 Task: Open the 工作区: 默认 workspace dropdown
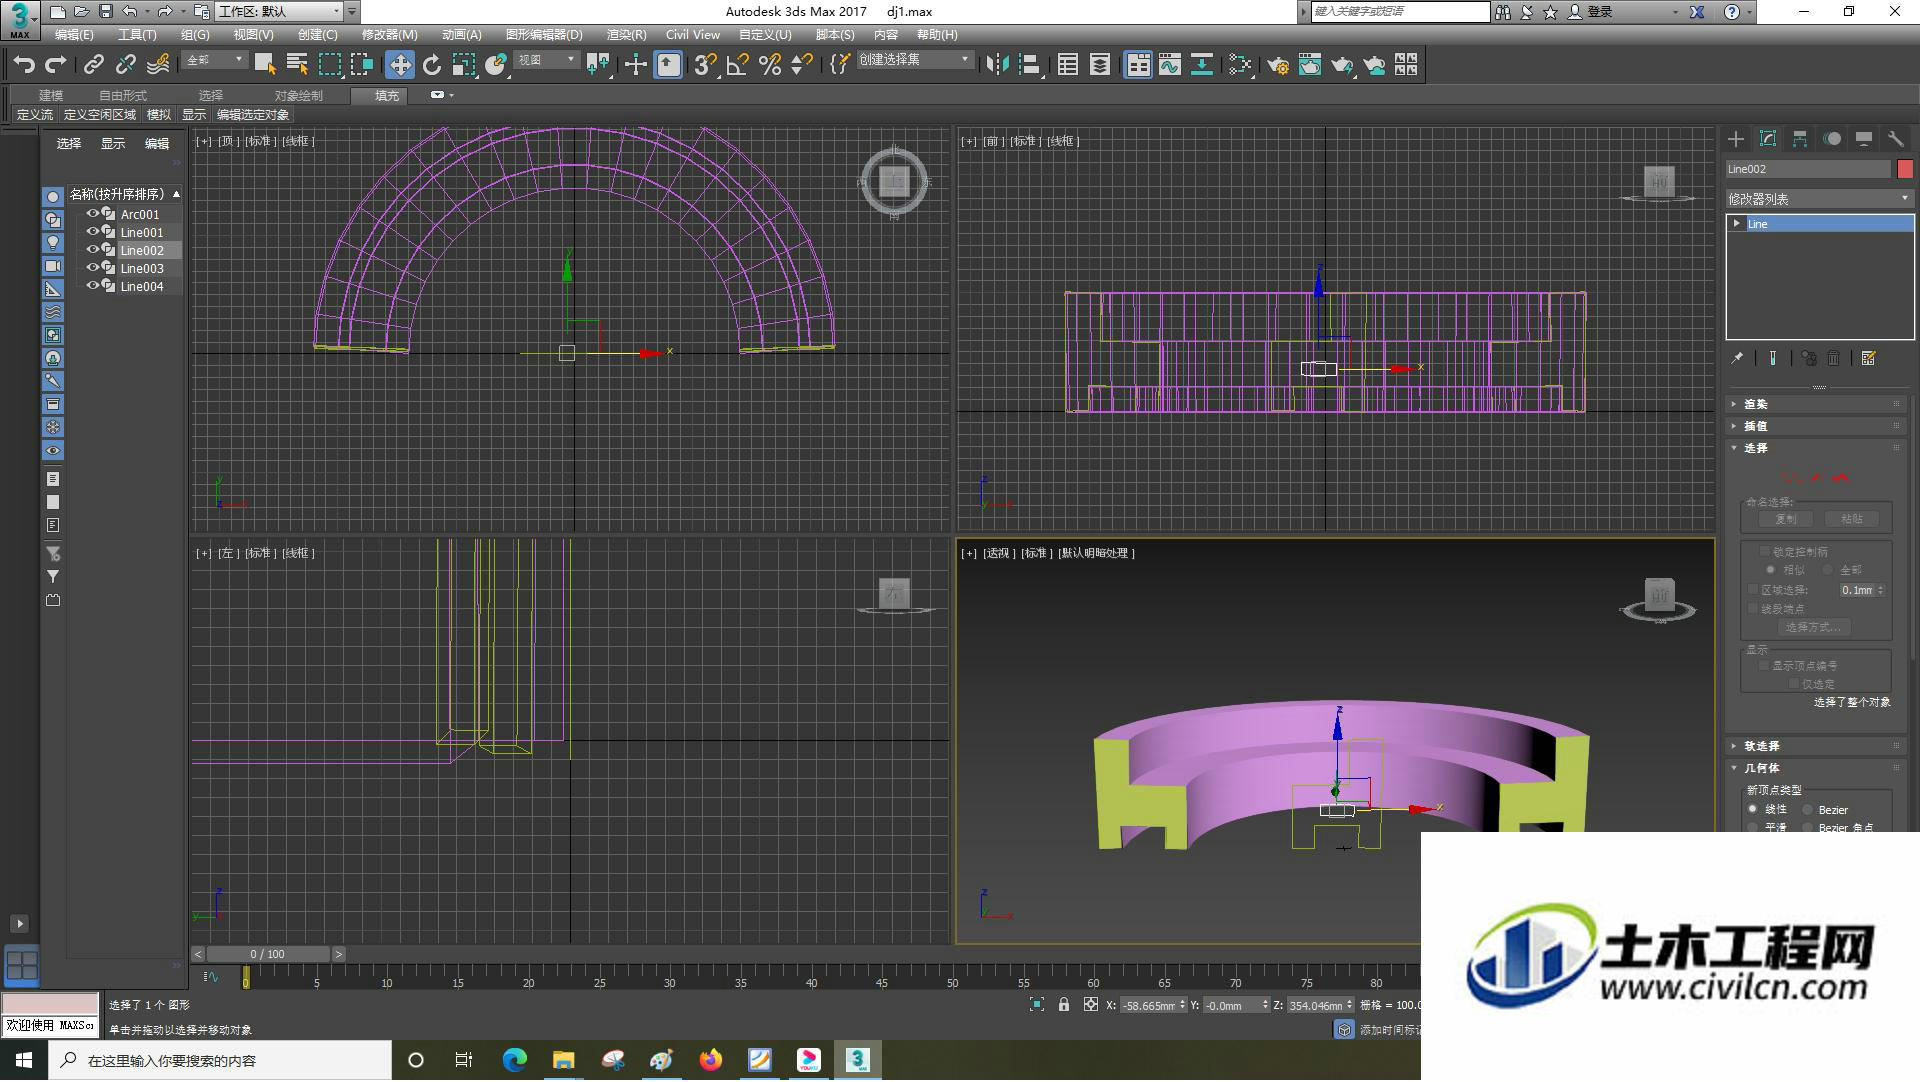(279, 11)
